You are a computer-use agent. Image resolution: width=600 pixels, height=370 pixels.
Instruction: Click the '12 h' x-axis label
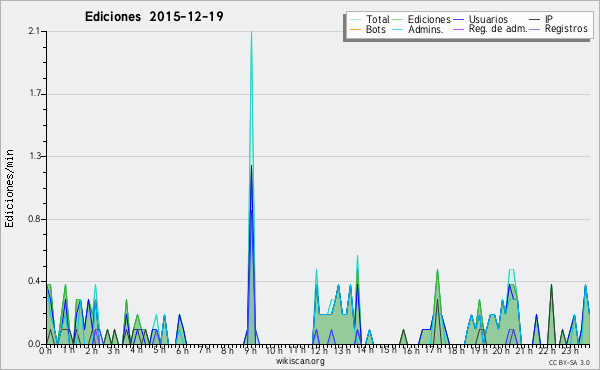click(319, 350)
